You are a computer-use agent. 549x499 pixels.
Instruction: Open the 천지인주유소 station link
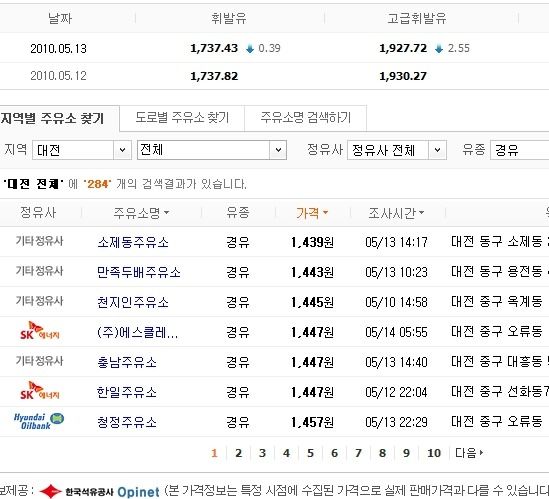(133, 302)
